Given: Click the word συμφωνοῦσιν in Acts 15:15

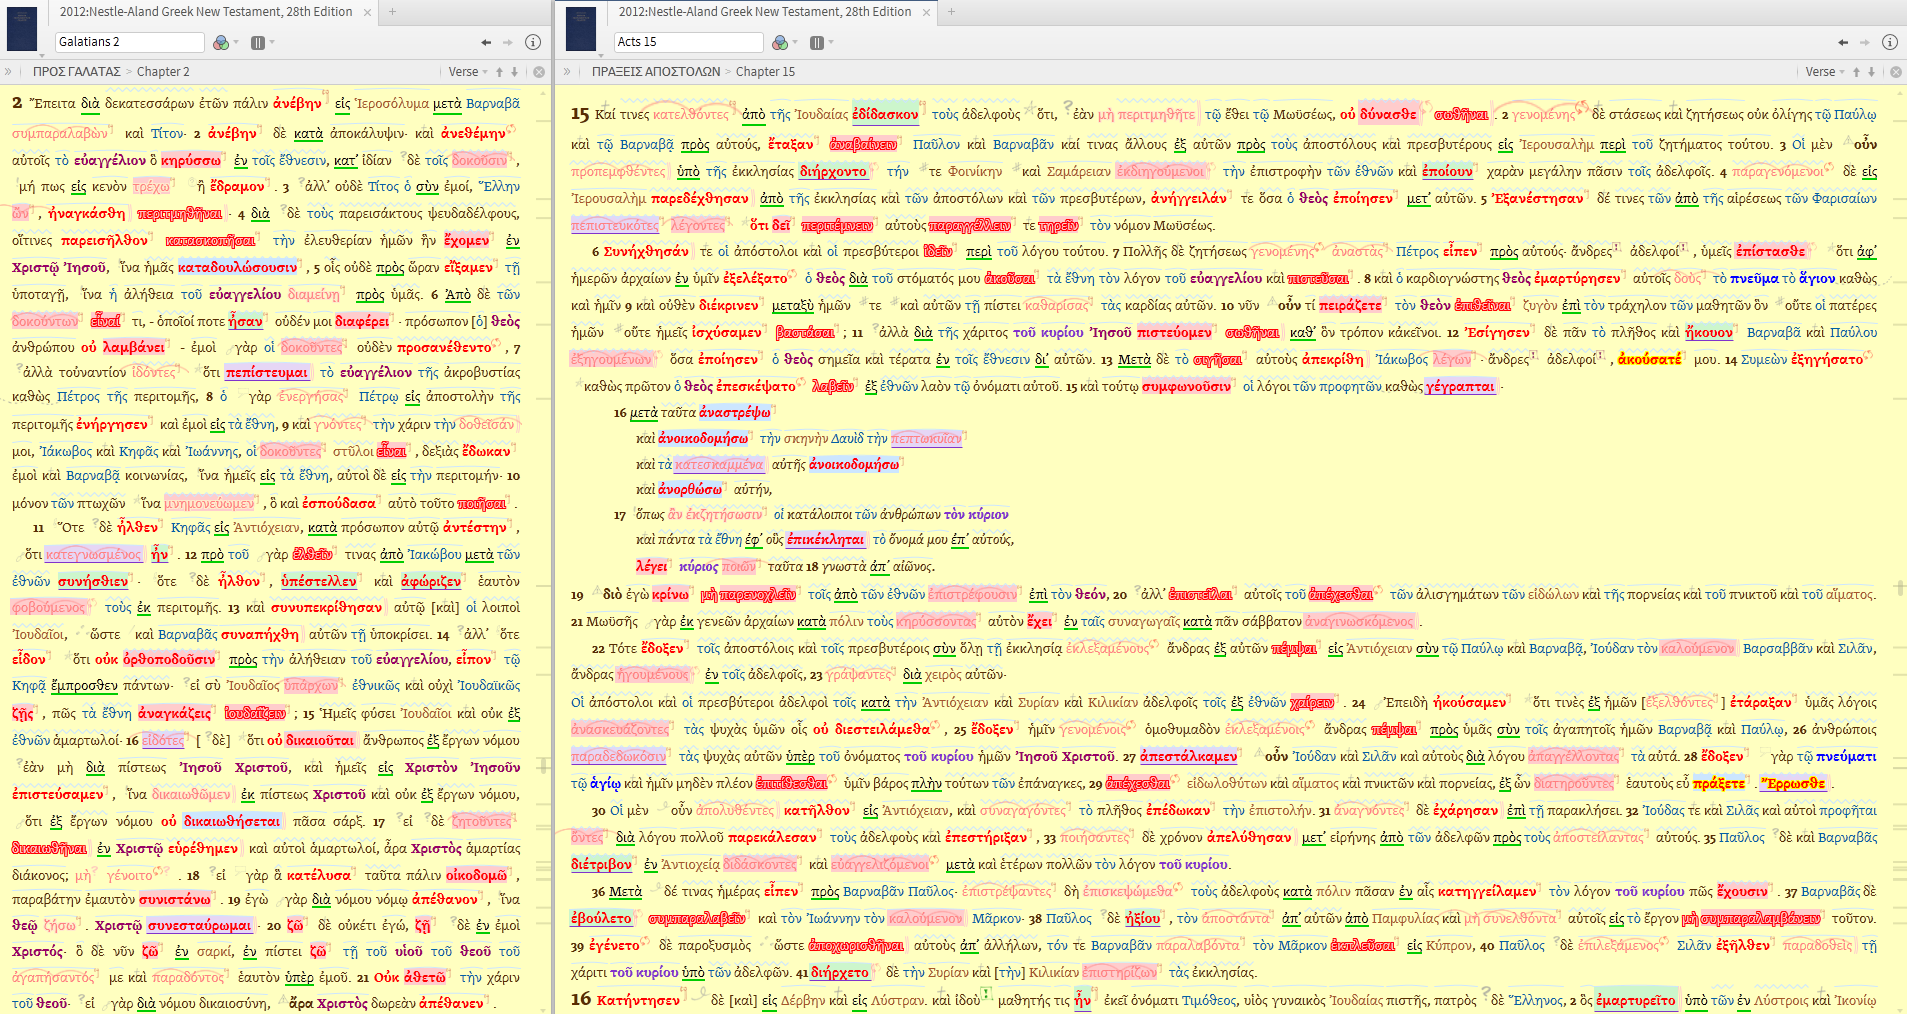Looking at the screenshot, I should point(1187,386).
